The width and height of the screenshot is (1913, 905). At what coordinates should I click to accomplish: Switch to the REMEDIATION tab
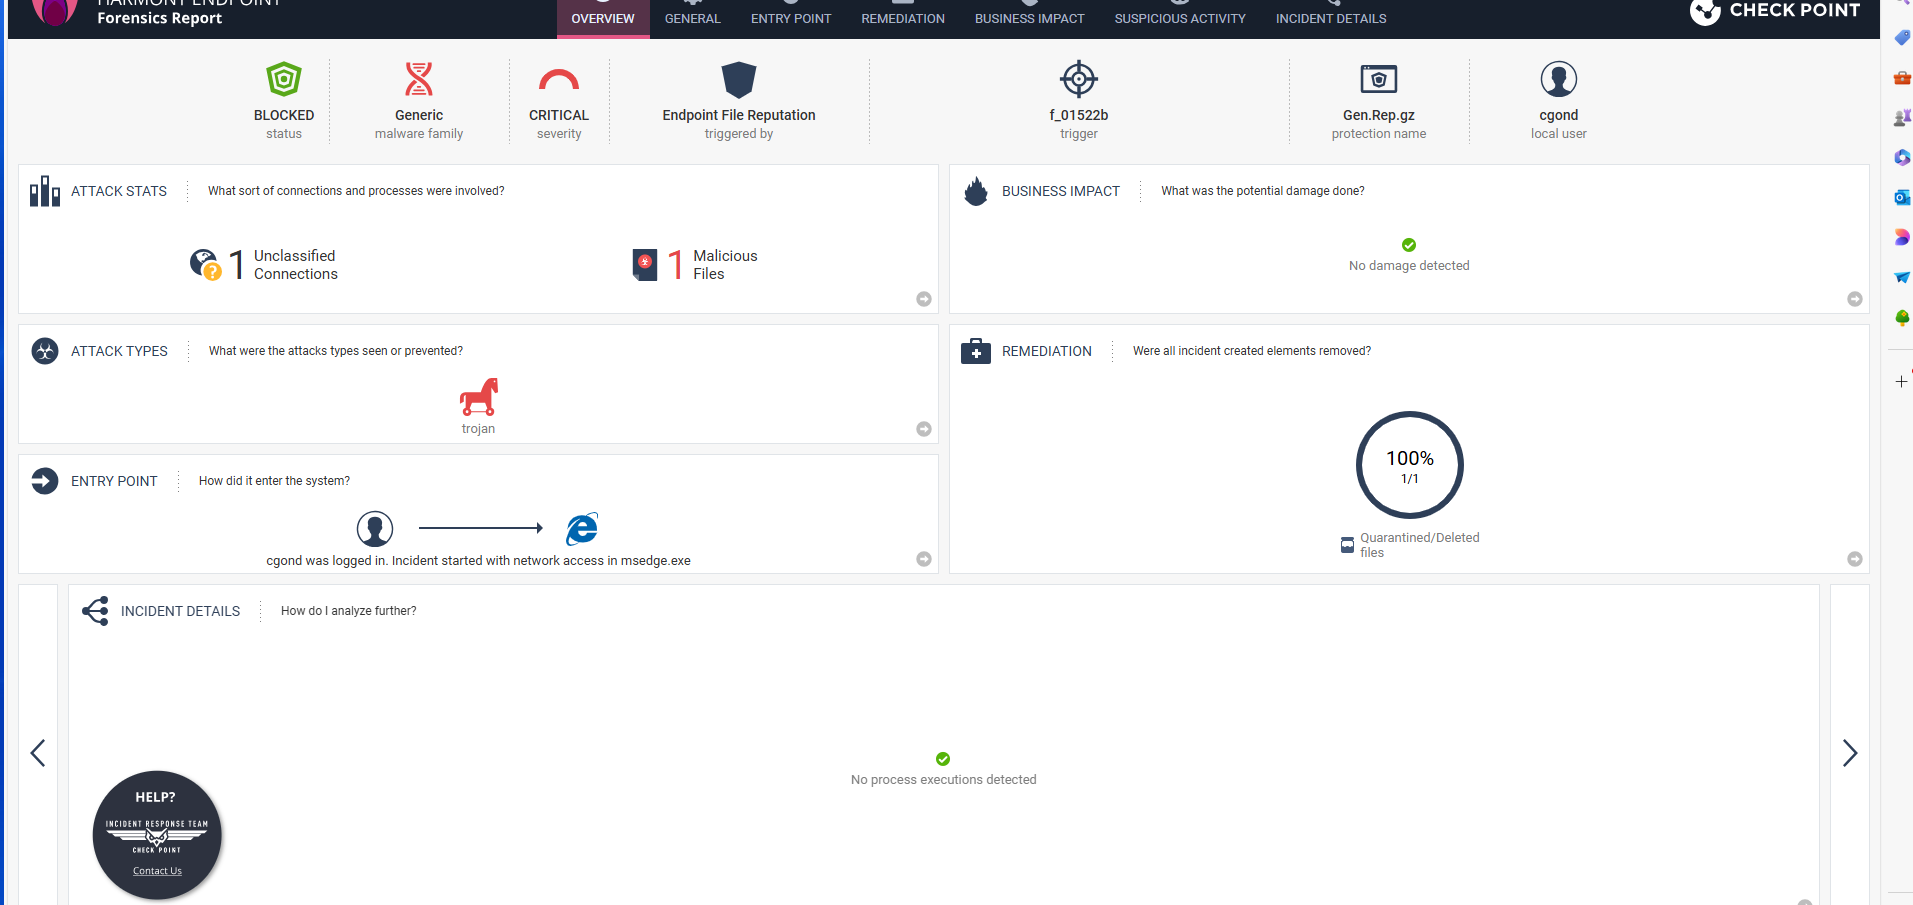[x=903, y=18]
